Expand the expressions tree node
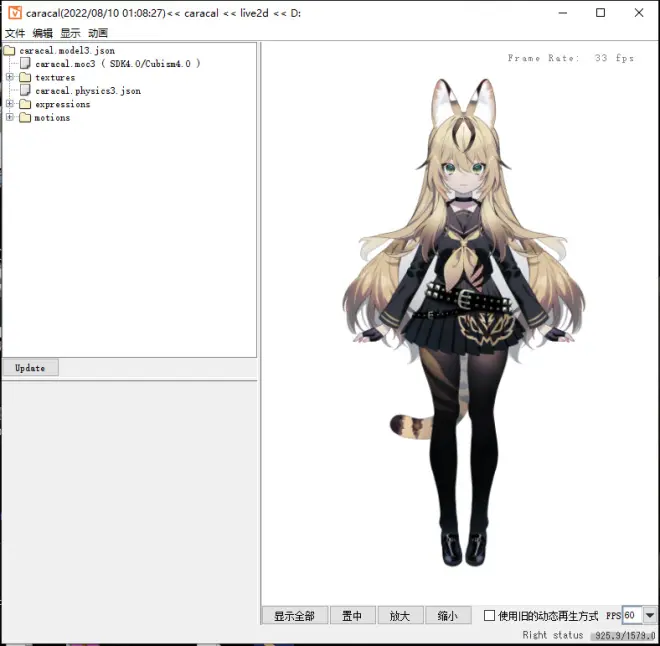This screenshot has width=660, height=646. coord(10,104)
